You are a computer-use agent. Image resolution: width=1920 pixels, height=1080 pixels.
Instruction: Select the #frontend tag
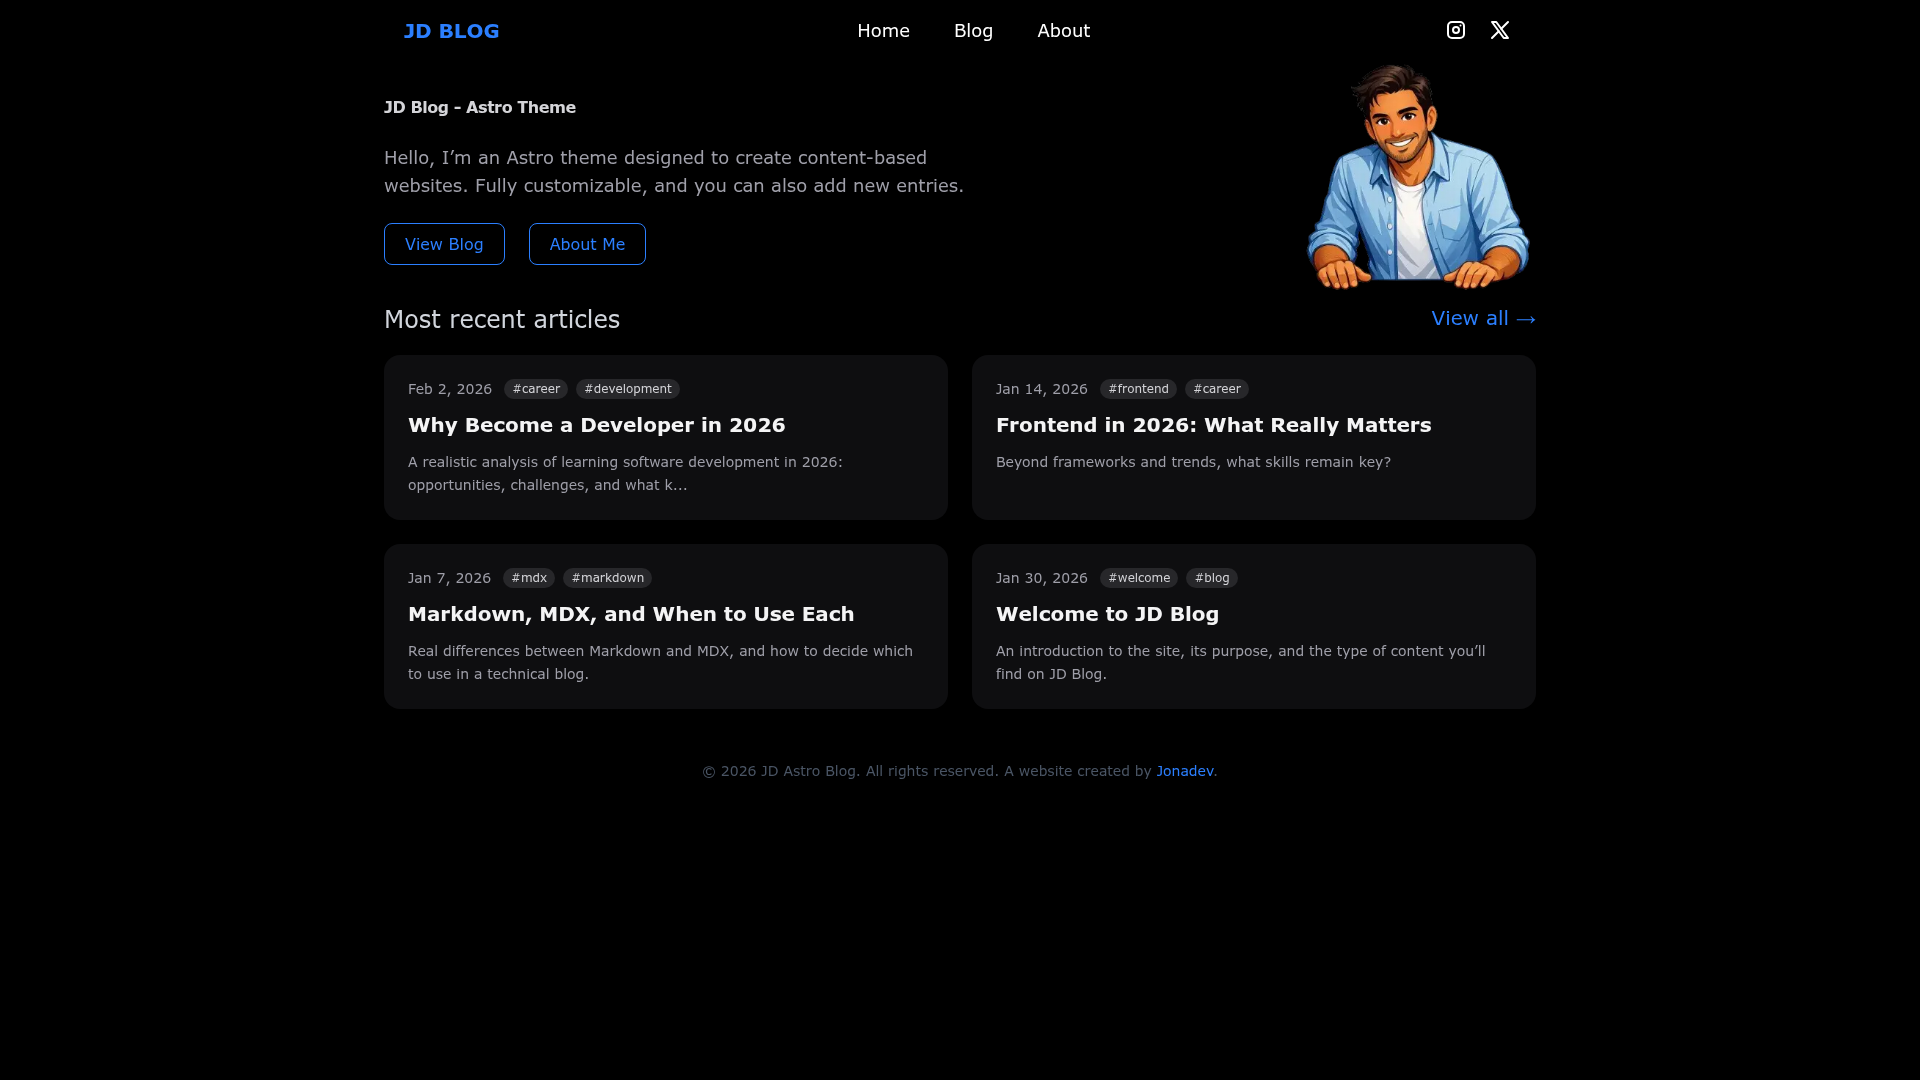(x=1138, y=389)
